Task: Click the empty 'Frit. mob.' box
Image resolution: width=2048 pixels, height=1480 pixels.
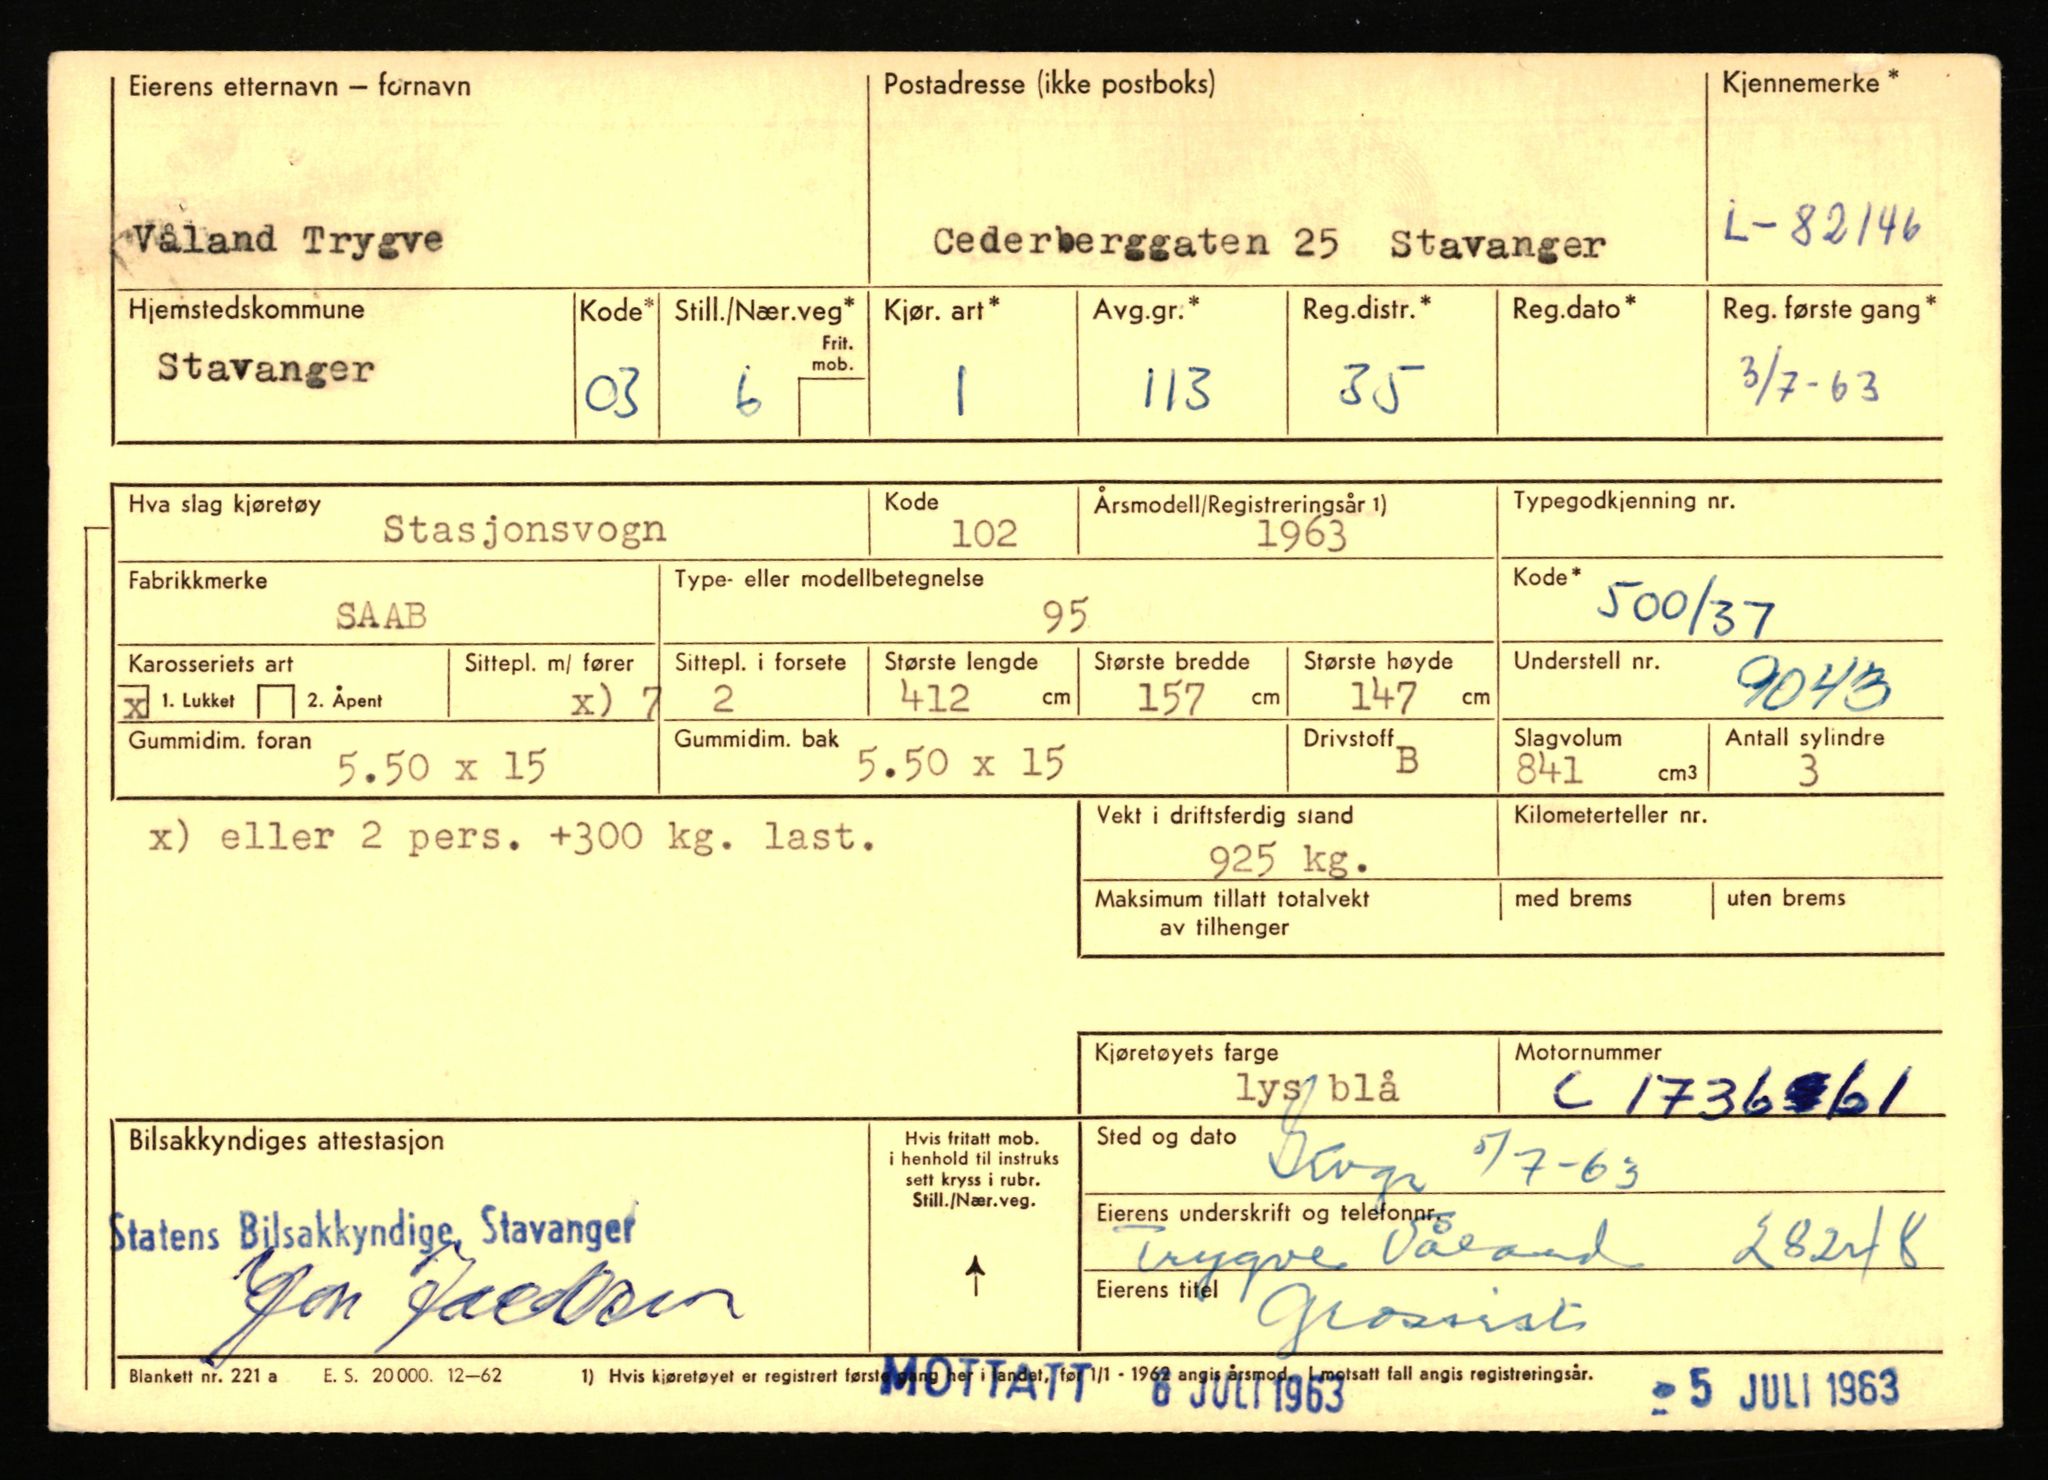Action: click(832, 407)
